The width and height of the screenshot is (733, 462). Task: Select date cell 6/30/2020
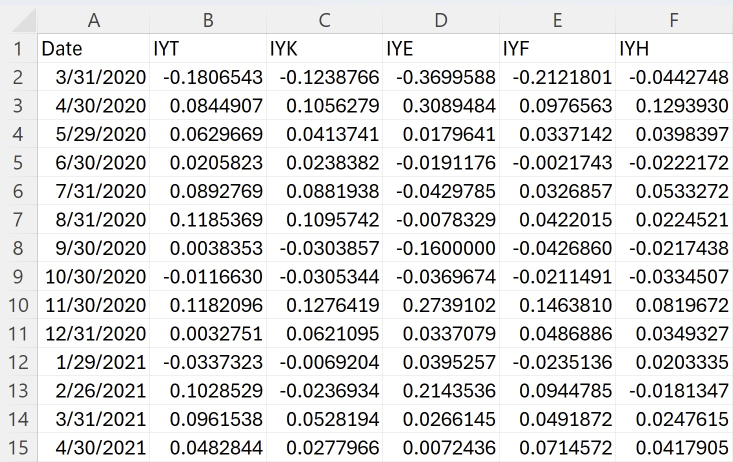(x=93, y=162)
